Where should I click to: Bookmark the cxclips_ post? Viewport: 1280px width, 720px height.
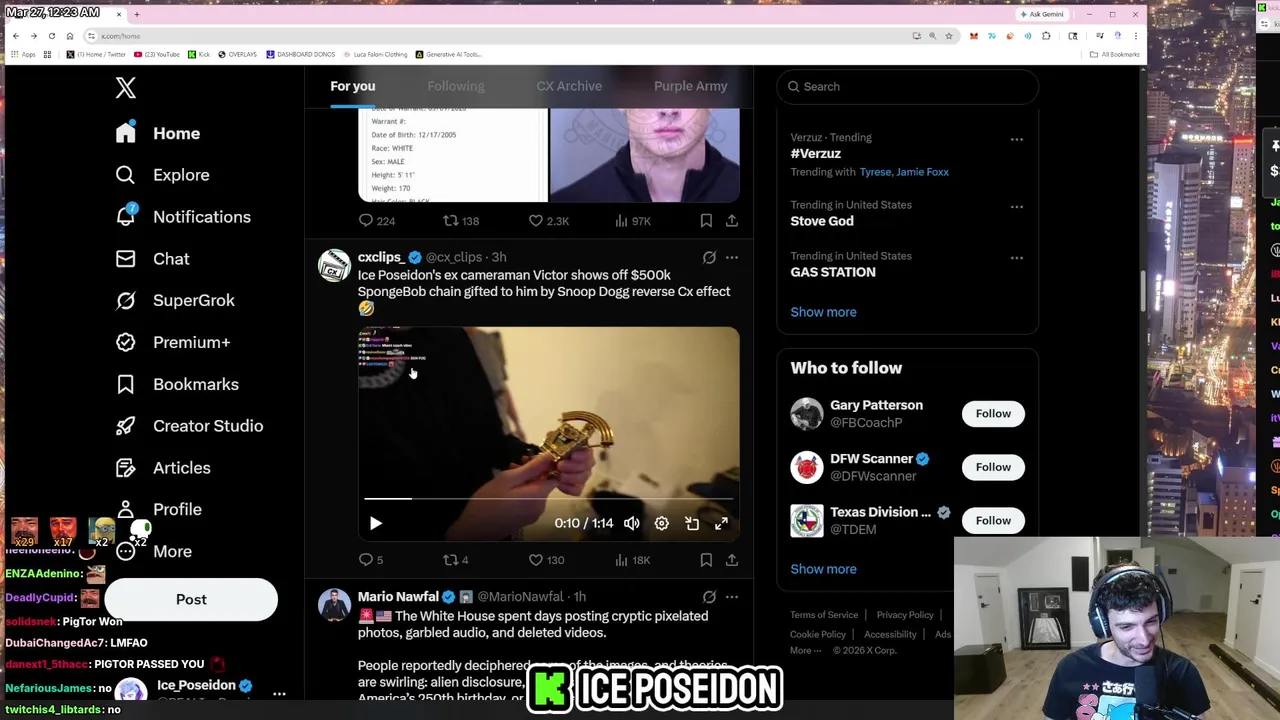[706, 560]
